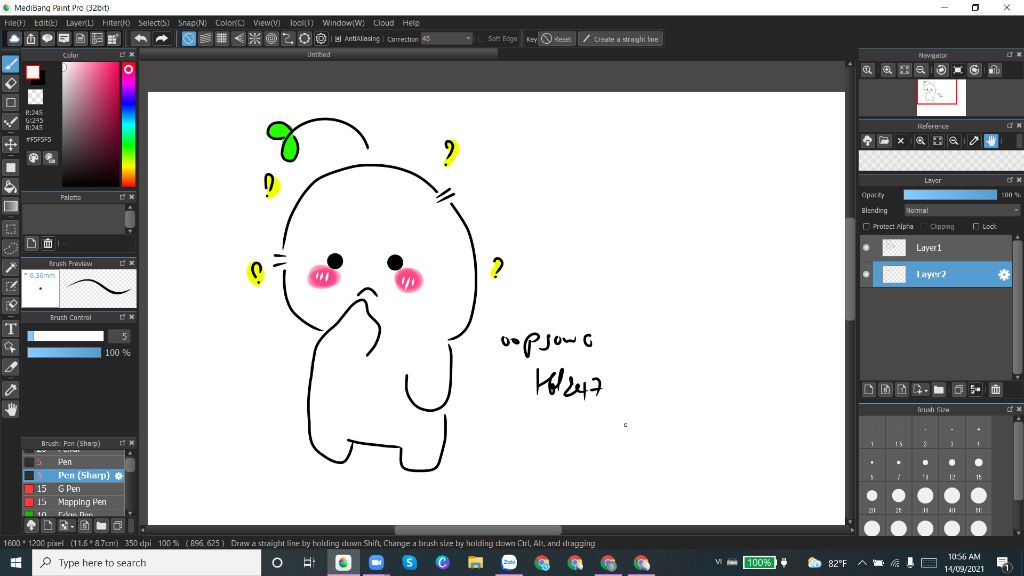Select the Eraser tool
1024x576 pixels.
(10, 84)
